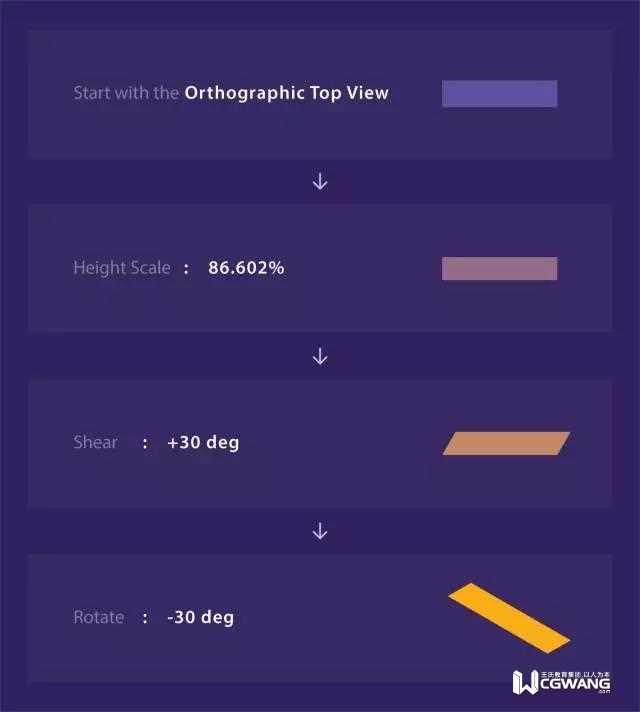Click the down arrow between Height Scale and Shear
640x712 pixels.
[320, 357]
